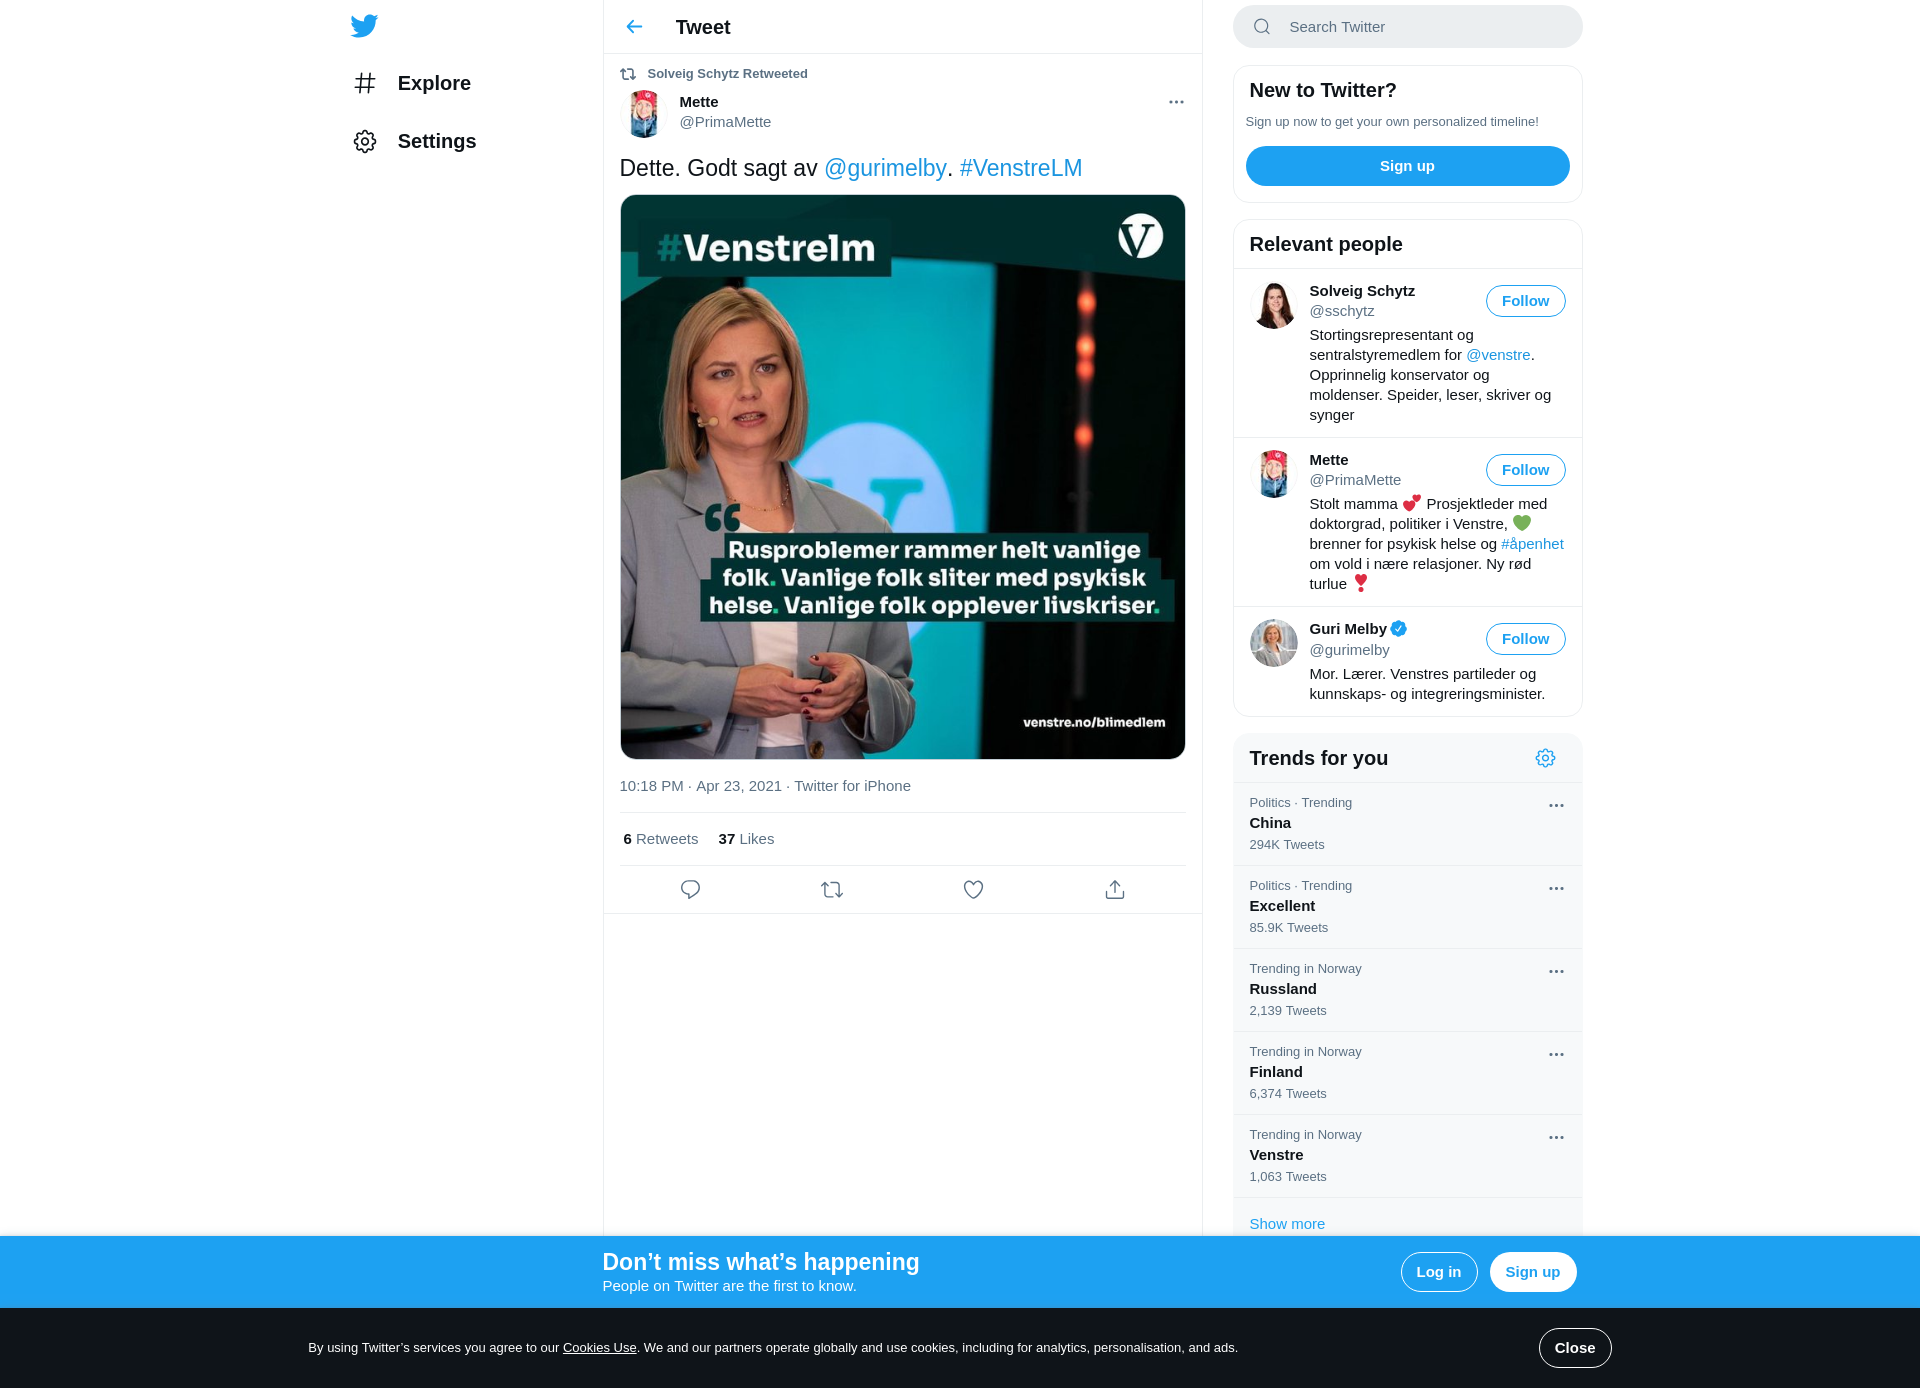This screenshot has height=1388, width=1920.
Task: Share the tweet via share icon
Action: coord(1115,889)
